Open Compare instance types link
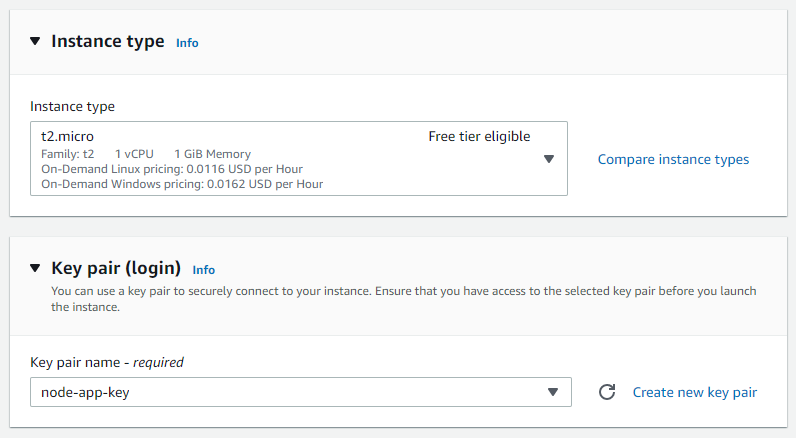This screenshot has height=438, width=796. click(673, 159)
